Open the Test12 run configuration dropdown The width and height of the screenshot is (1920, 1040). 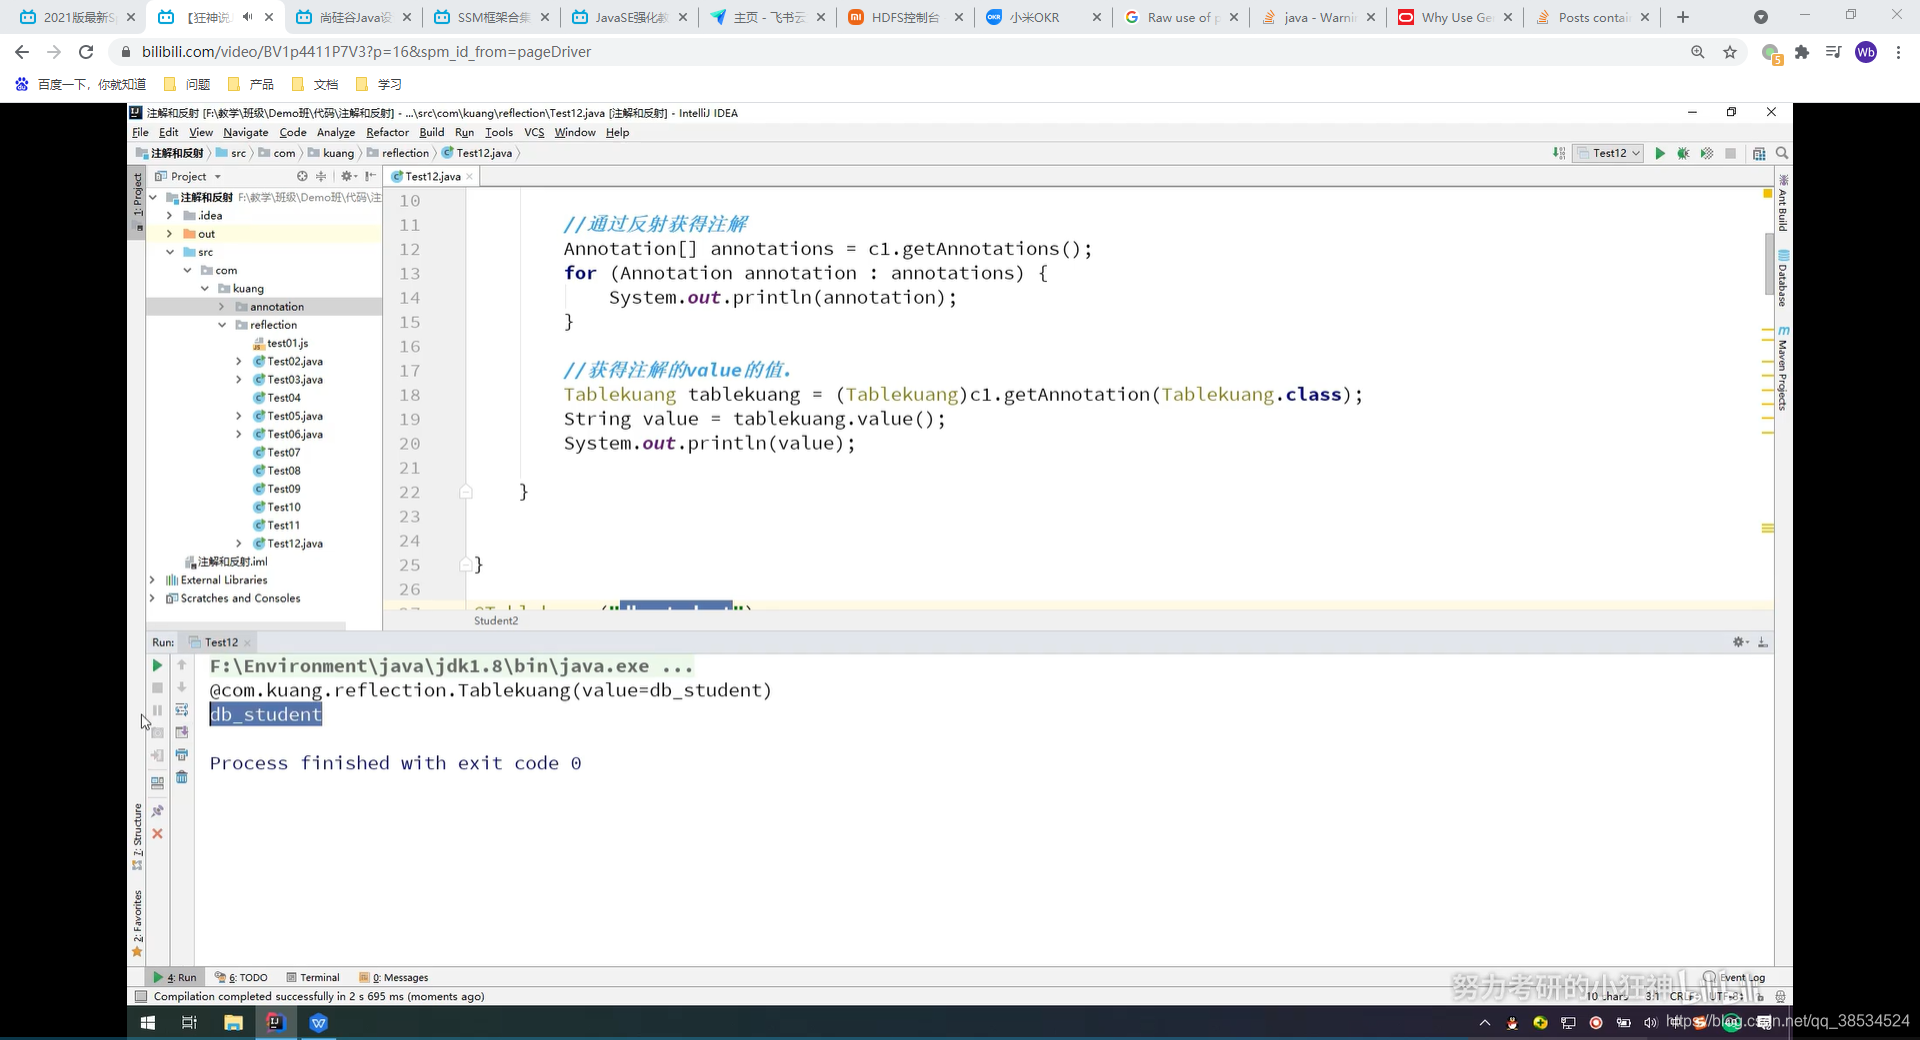(x=1609, y=153)
